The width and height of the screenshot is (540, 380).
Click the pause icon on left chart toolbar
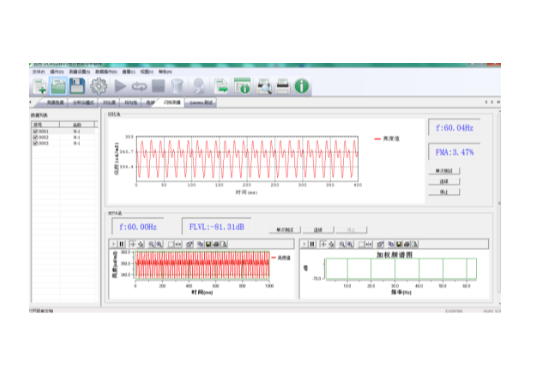tap(122, 244)
